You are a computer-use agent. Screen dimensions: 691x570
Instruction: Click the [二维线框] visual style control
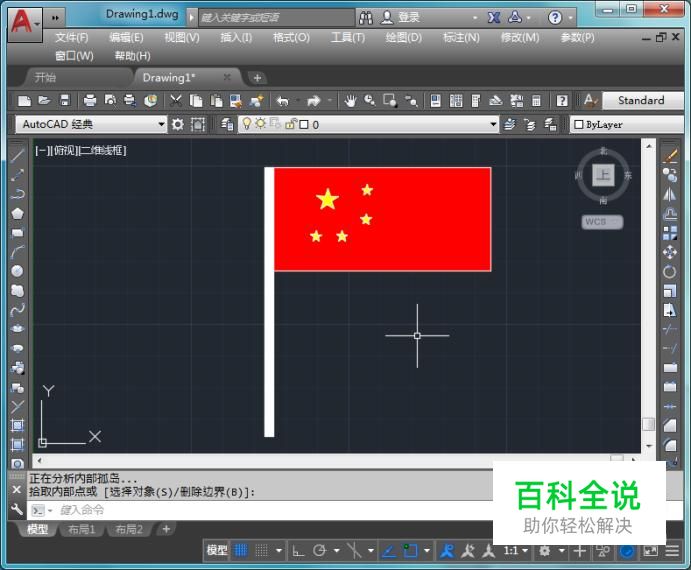(x=102, y=150)
